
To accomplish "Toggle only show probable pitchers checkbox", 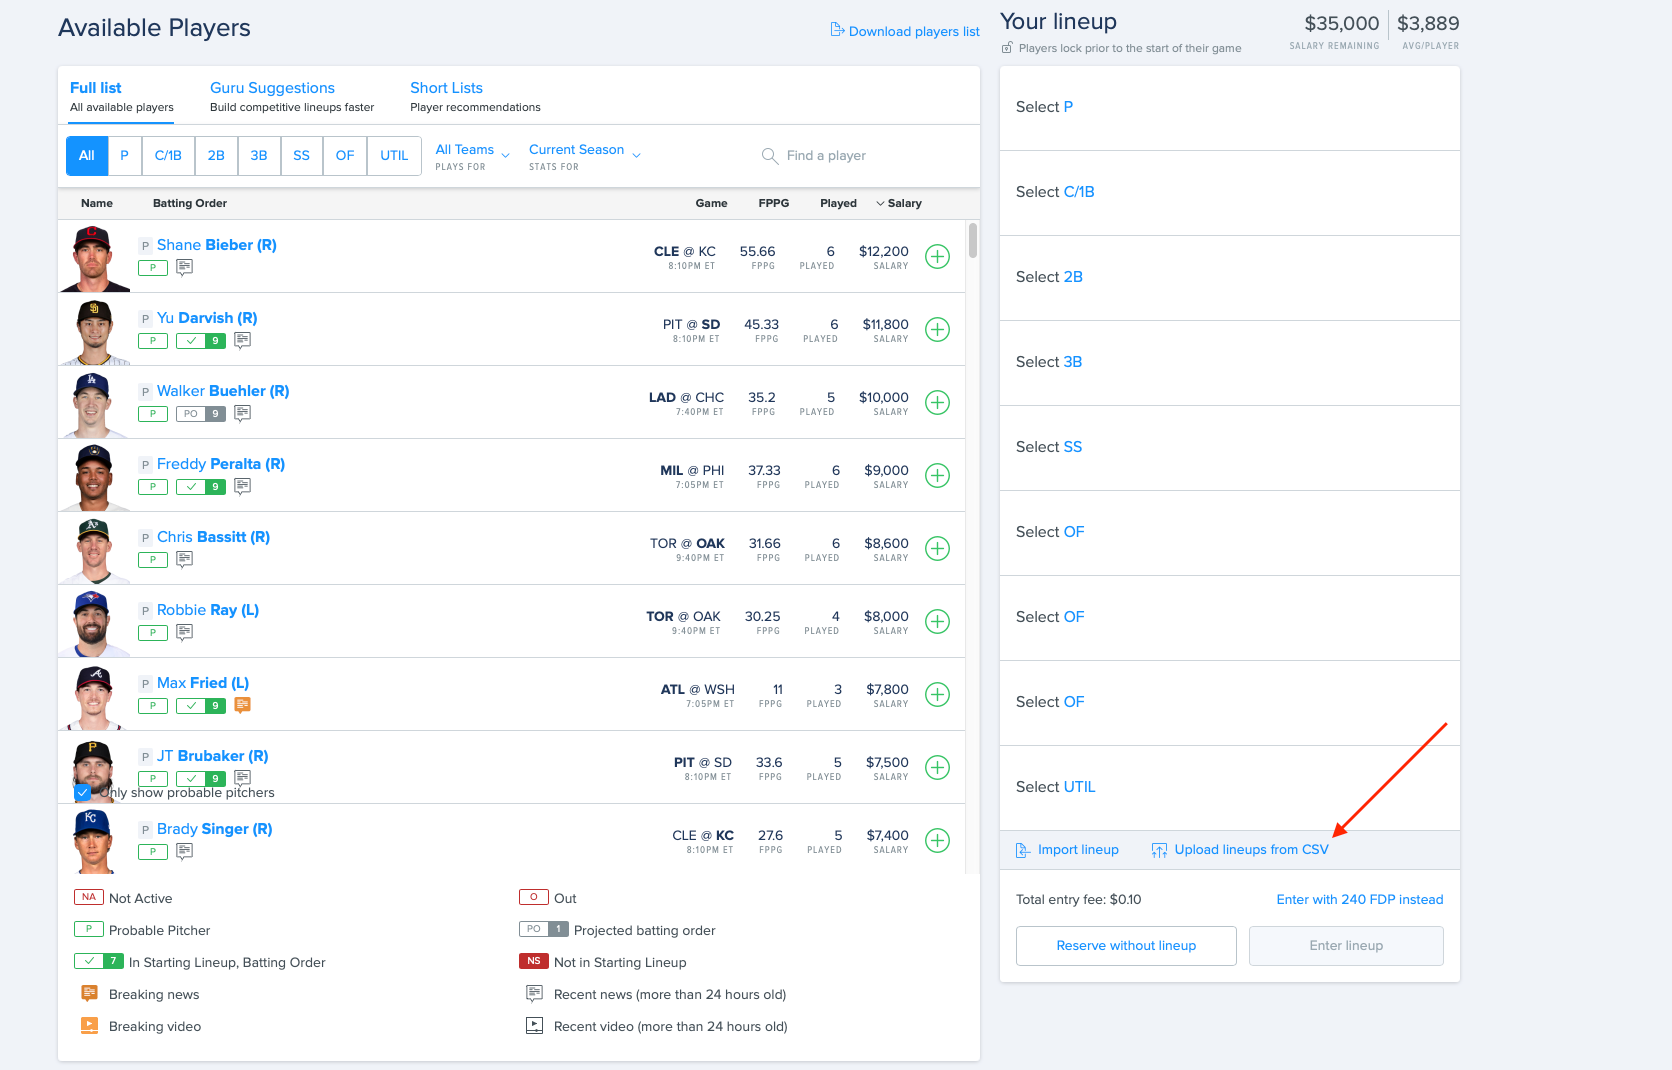I will pyautogui.click(x=83, y=792).
